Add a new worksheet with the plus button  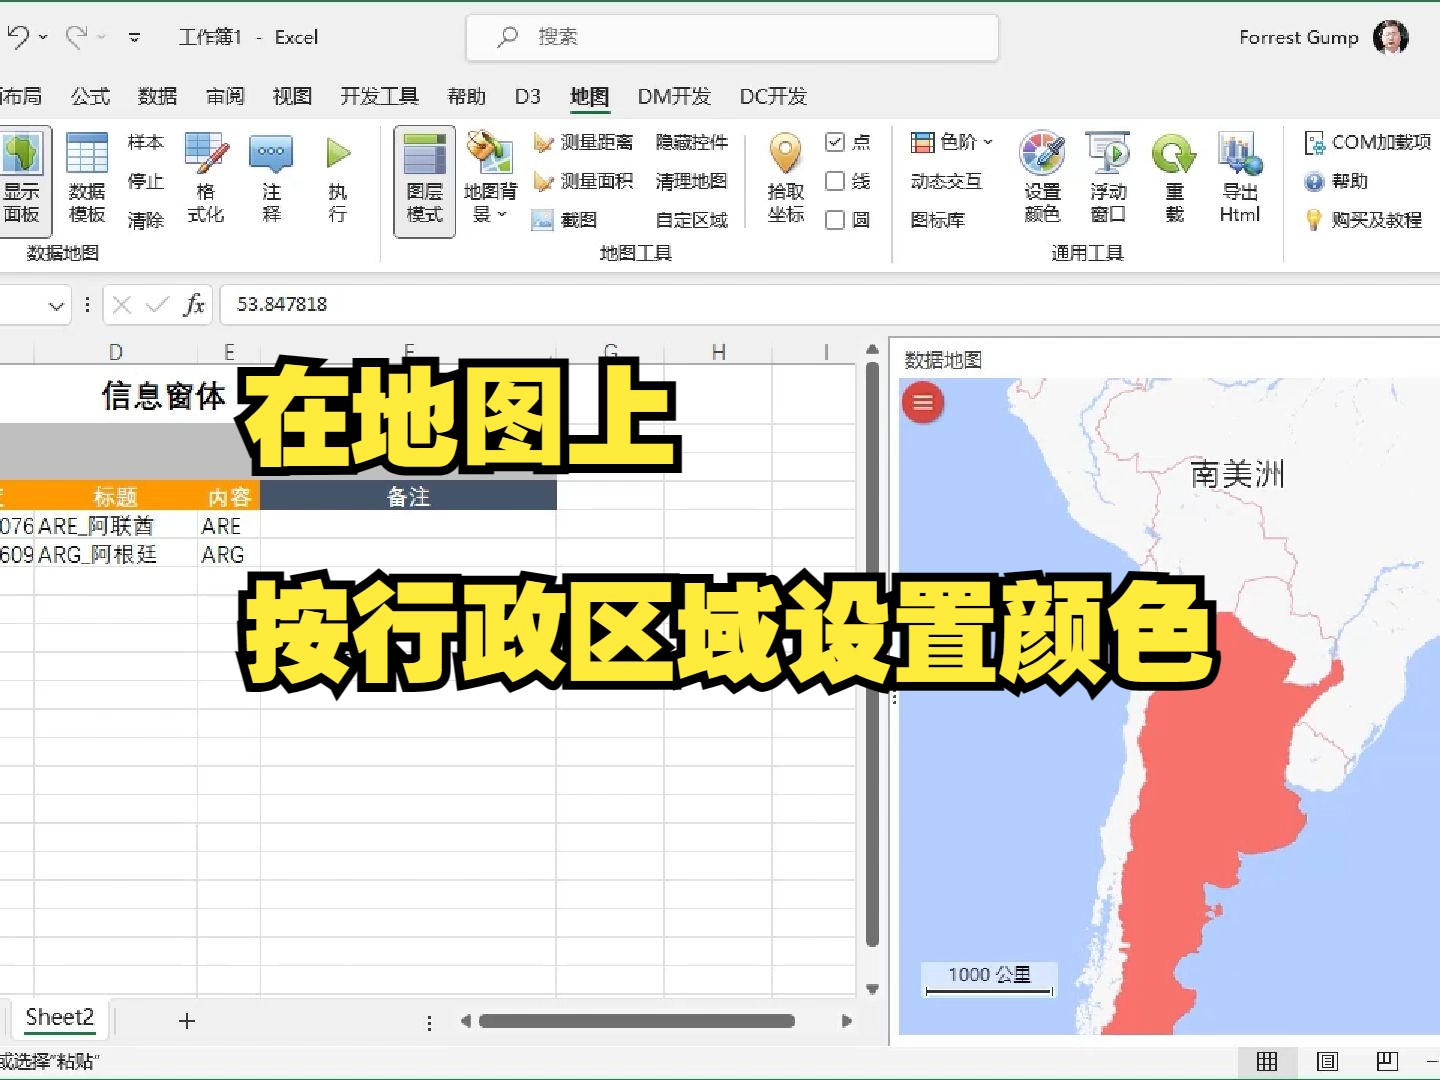tap(186, 1020)
